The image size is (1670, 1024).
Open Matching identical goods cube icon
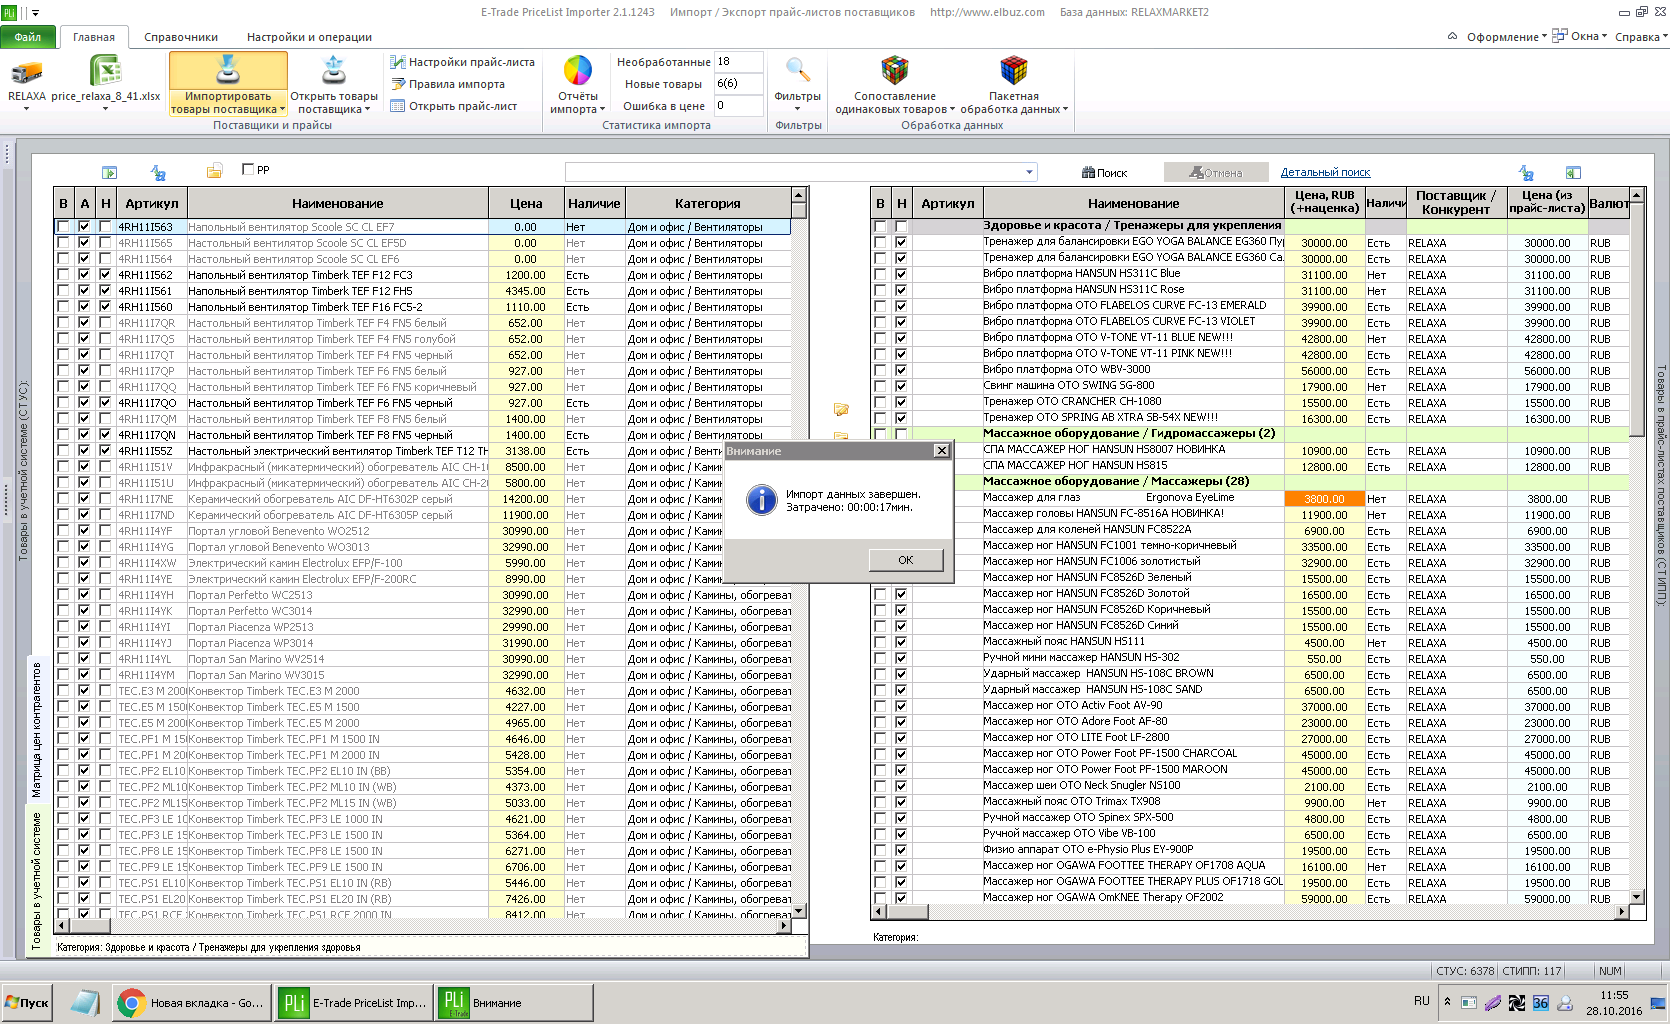[x=894, y=70]
